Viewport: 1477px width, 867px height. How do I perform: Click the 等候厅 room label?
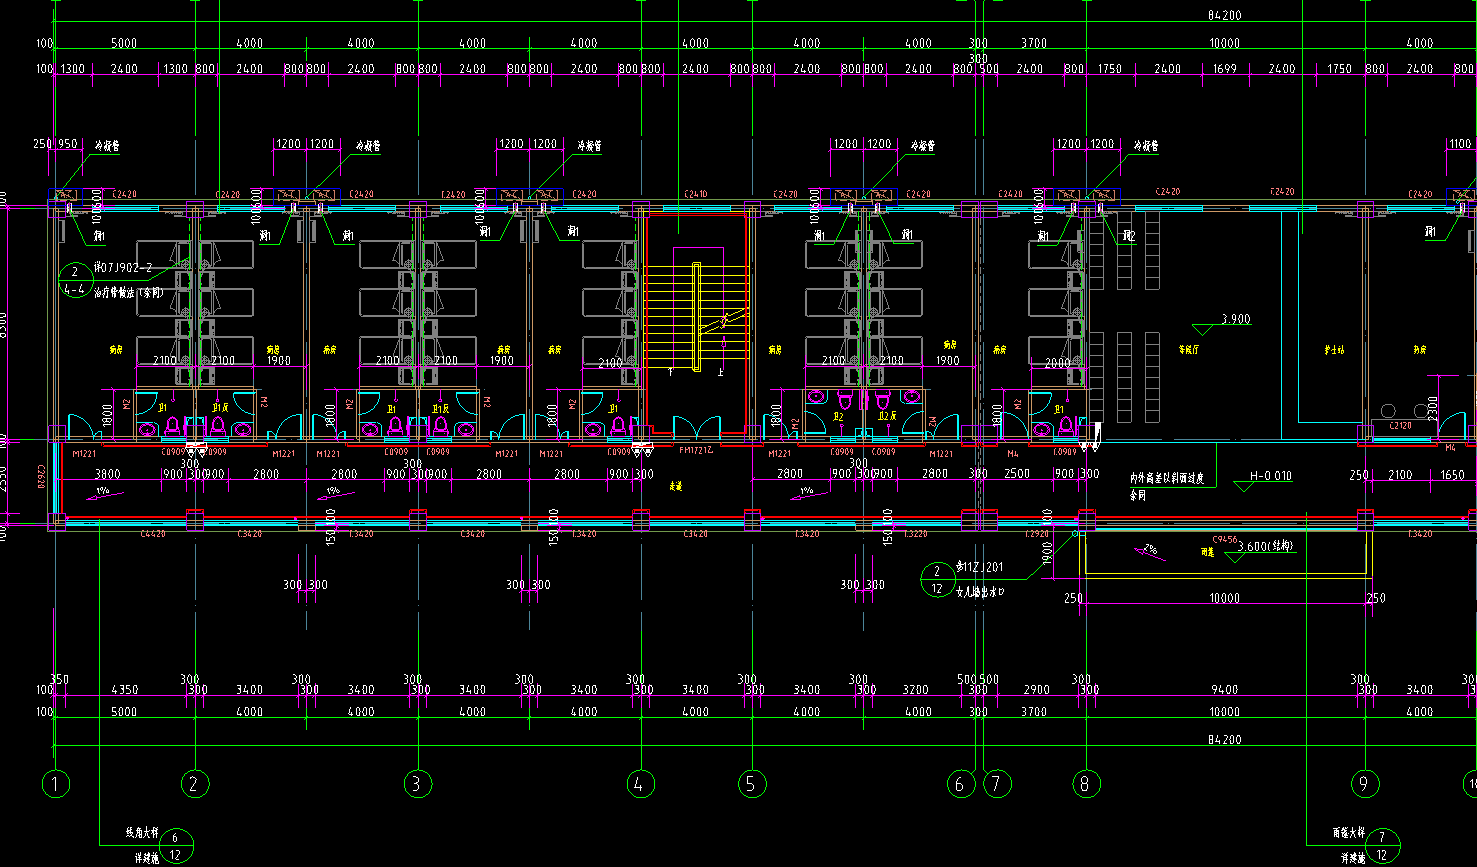coord(1188,351)
